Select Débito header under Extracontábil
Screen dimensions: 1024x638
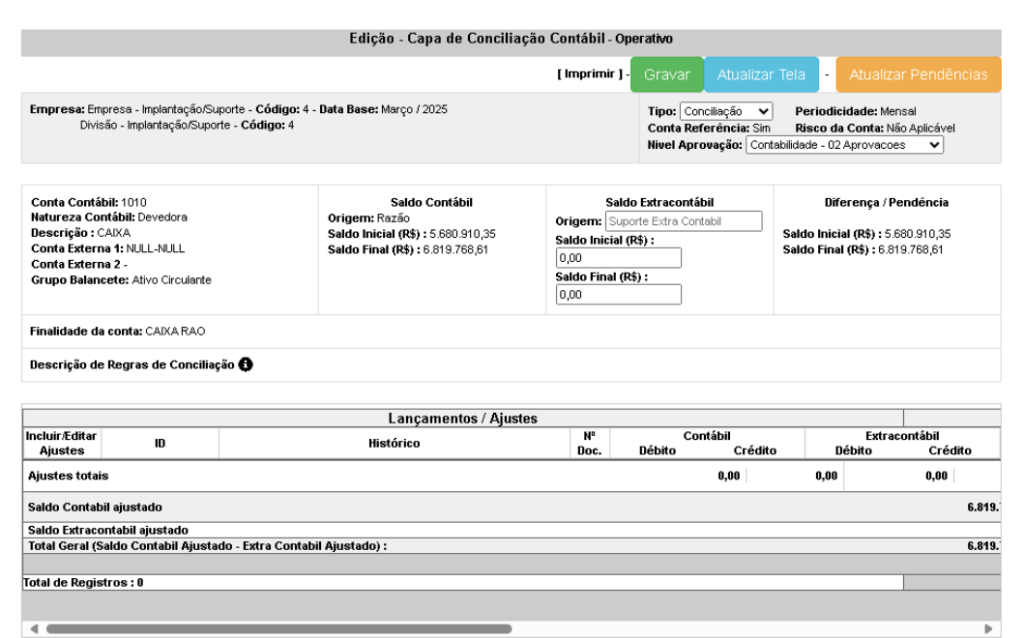point(853,451)
